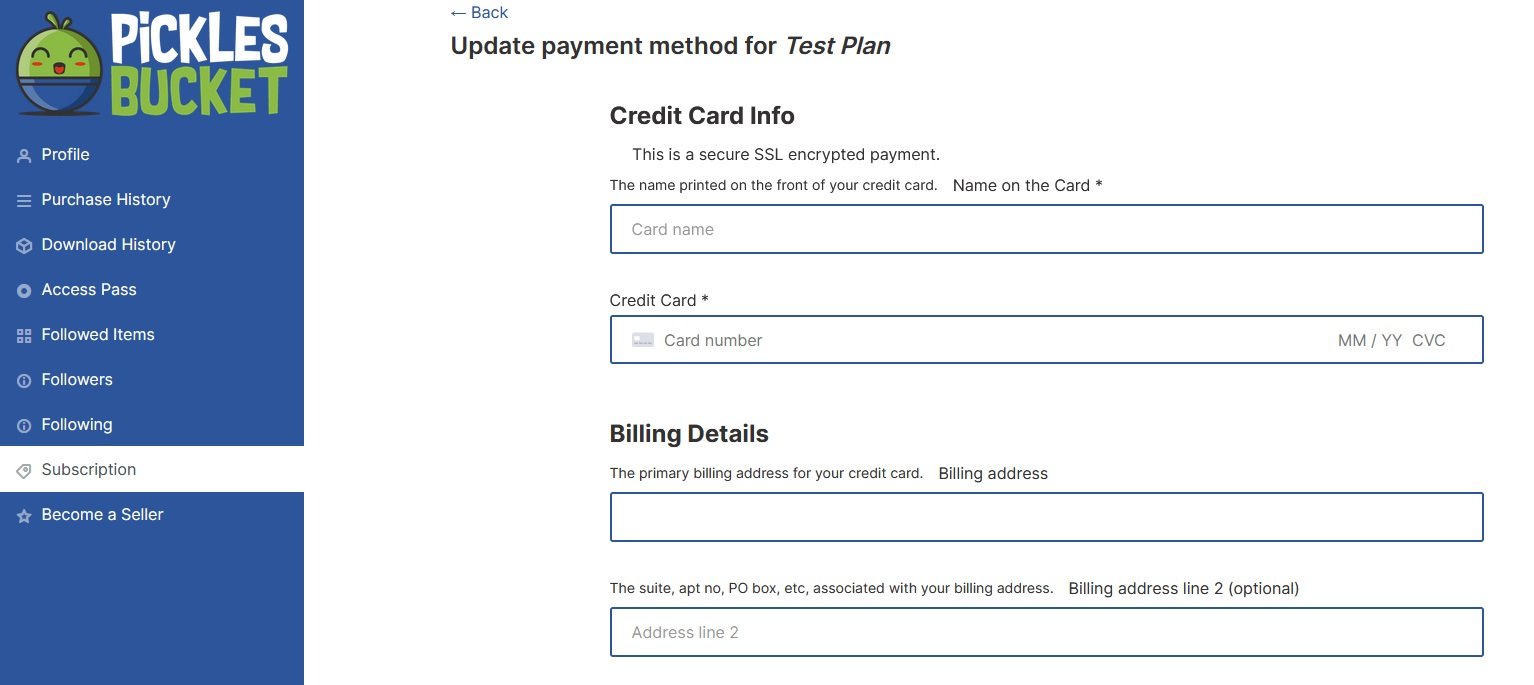Open Followers from the sidebar

(x=77, y=380)
